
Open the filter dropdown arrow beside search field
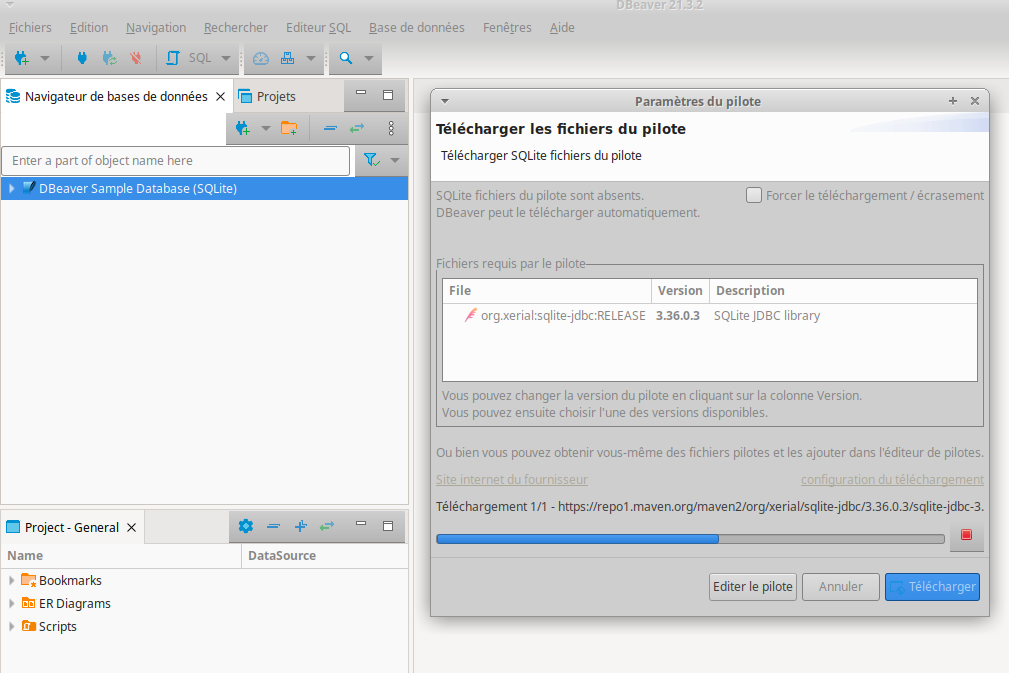click(394, 160)
